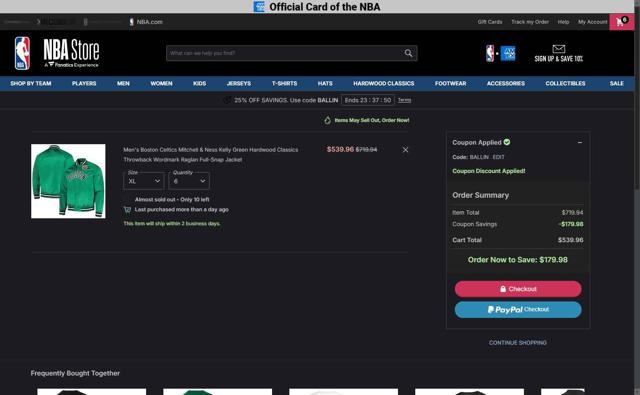Open the shopping cart icon
Screen dimensions: 640x395
pyautogui.click(x=622, y=22)
